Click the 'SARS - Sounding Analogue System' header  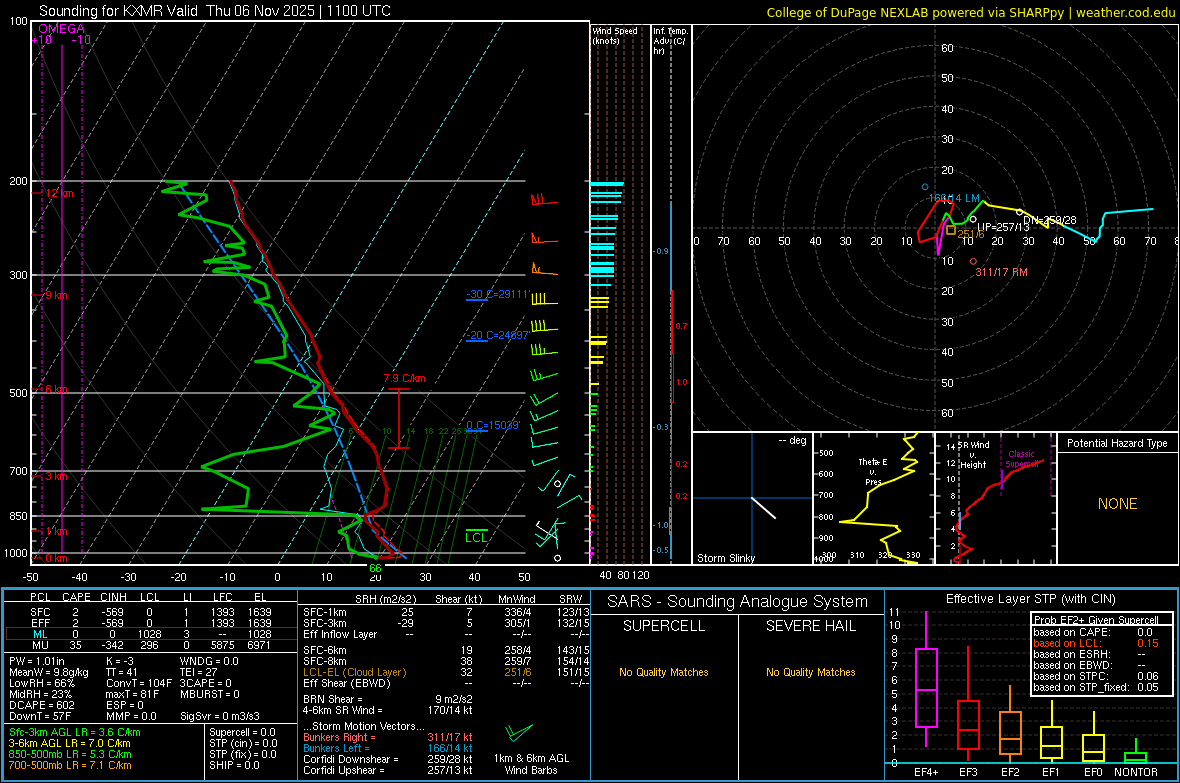(738, 602)
